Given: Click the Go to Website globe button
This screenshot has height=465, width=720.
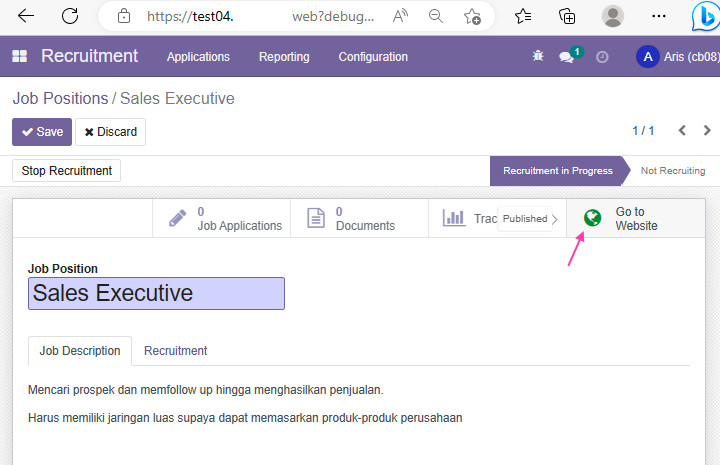Looking at the screenshot, I should [636, 218].
